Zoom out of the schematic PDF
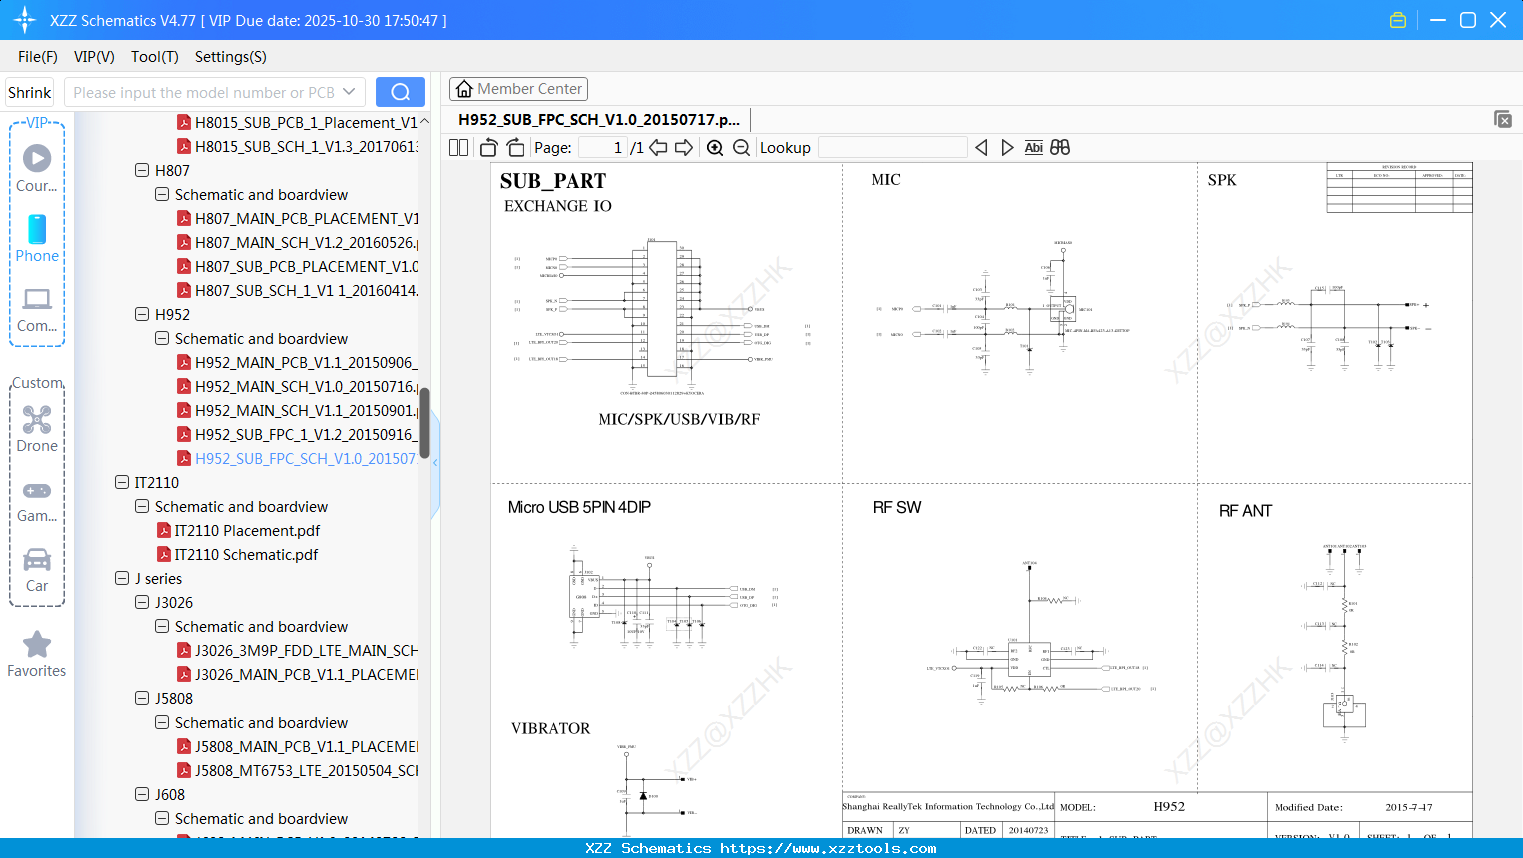The height and width of the screenshot is (858, 1523). point(740,147)
